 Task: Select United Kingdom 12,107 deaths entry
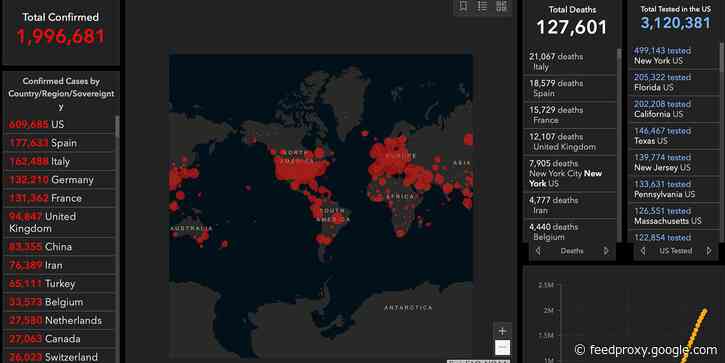(x=571, y=142)
